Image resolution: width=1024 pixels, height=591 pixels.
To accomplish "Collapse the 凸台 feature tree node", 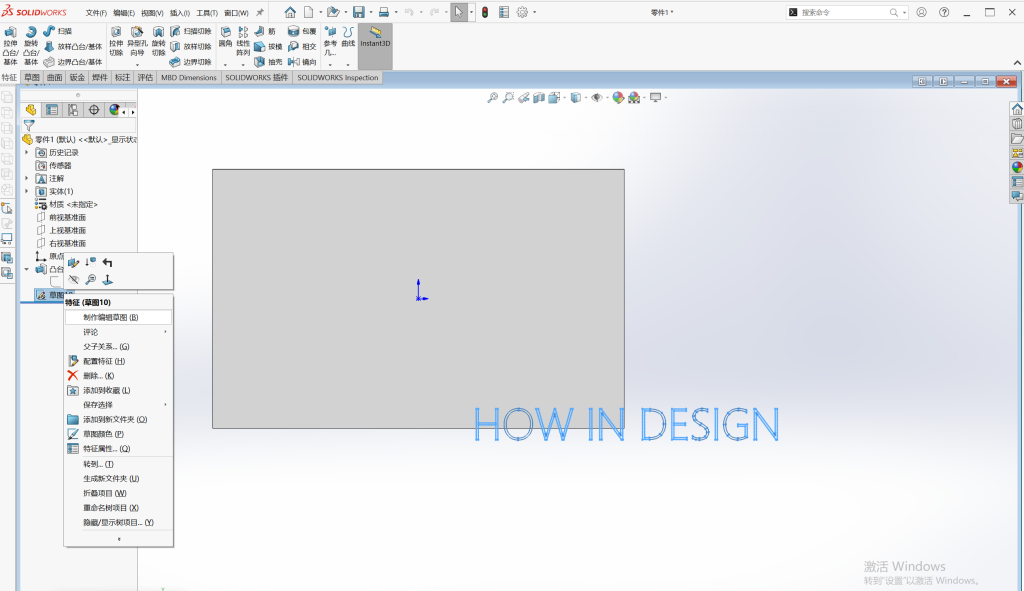I will (x=27, y=269).
